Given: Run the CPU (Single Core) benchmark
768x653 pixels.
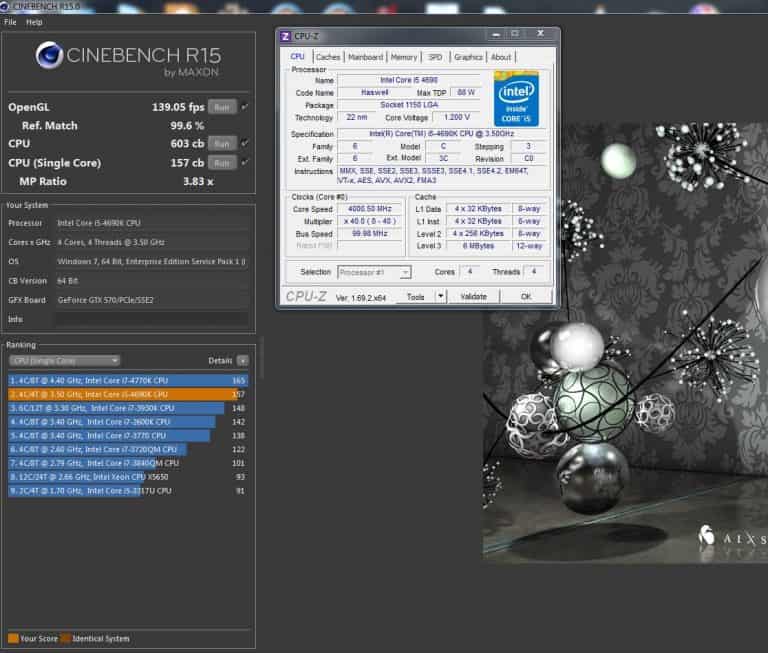Looking at the screenshot, I should tap(222, 163).
